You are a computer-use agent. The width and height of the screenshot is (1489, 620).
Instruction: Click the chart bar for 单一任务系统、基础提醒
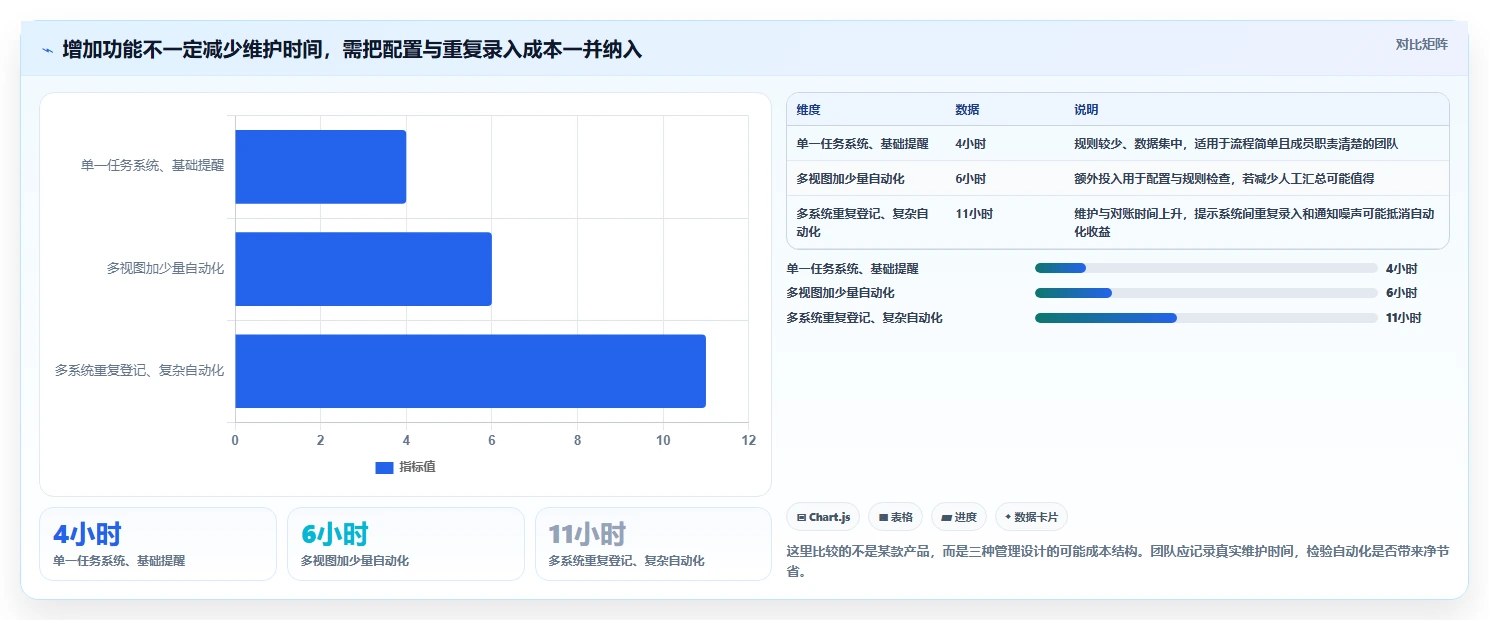(321, 167)
